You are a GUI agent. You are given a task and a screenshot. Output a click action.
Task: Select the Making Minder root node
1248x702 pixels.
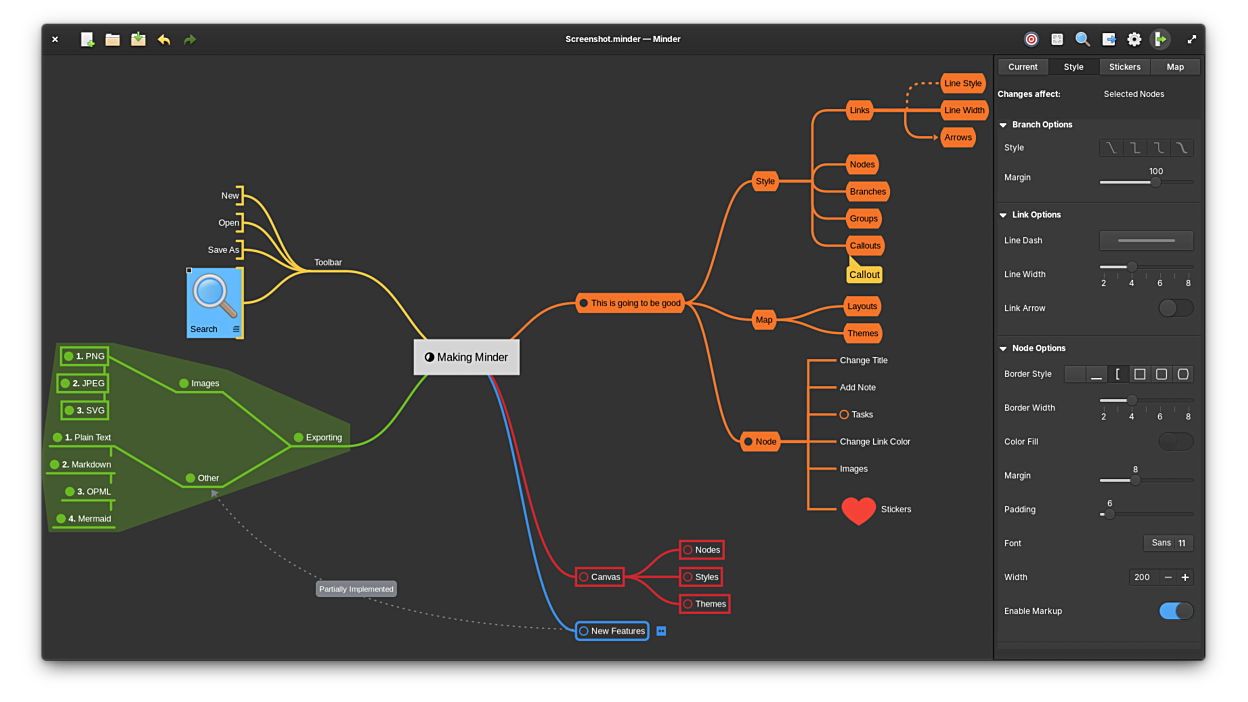tap(467, 357)
